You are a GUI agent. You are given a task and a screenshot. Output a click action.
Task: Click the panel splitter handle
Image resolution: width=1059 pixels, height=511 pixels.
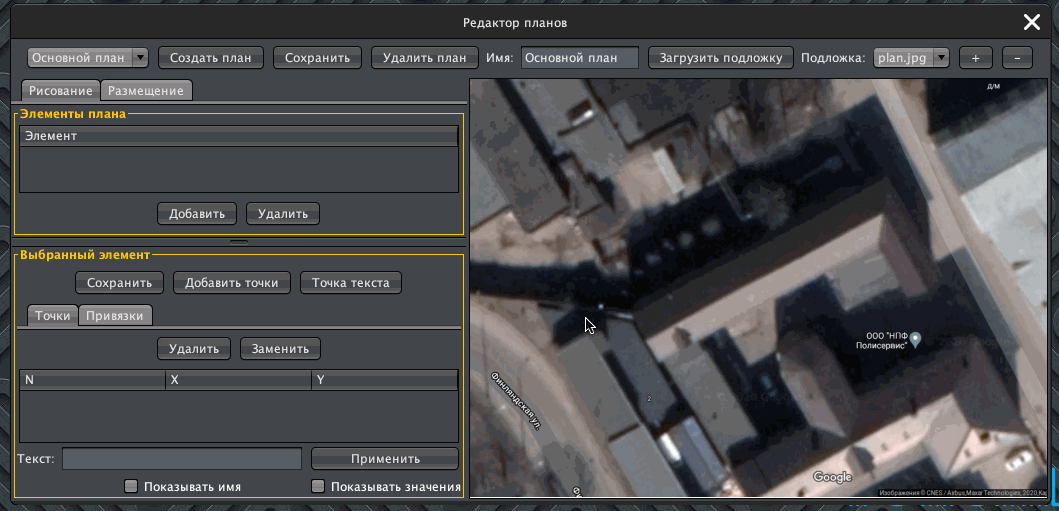click(239, 242)
